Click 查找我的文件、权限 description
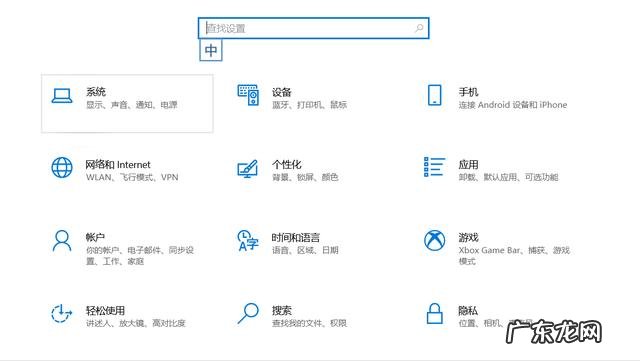The width and height of the screenshot is (640, 361). [x=309, y=323]
